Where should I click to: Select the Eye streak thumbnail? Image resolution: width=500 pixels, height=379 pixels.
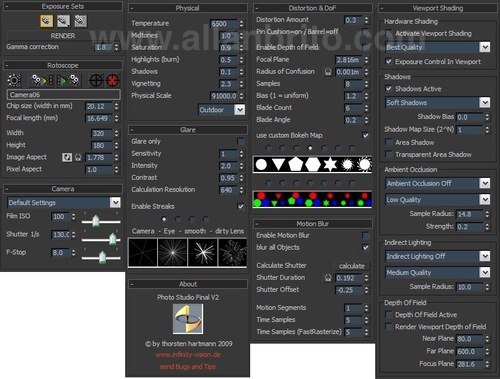coord(173,252)
